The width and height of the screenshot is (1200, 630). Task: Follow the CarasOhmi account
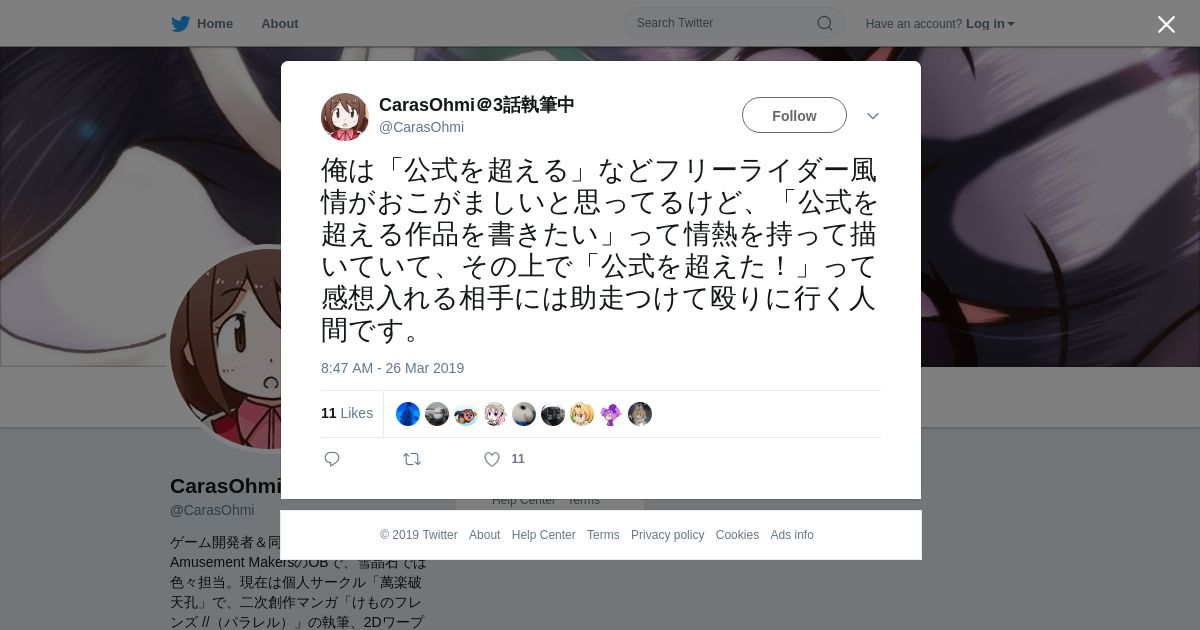coord(794,116)
